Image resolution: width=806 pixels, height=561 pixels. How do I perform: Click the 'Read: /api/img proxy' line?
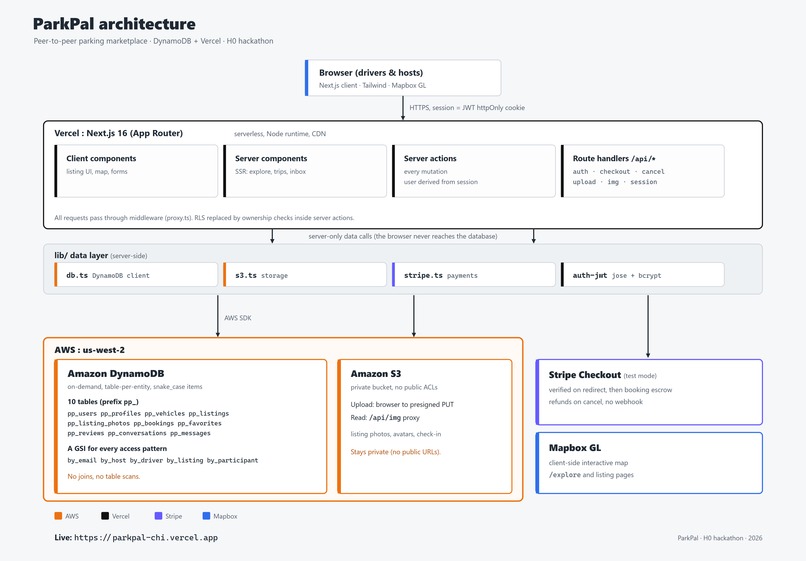[x=385, y=418]
